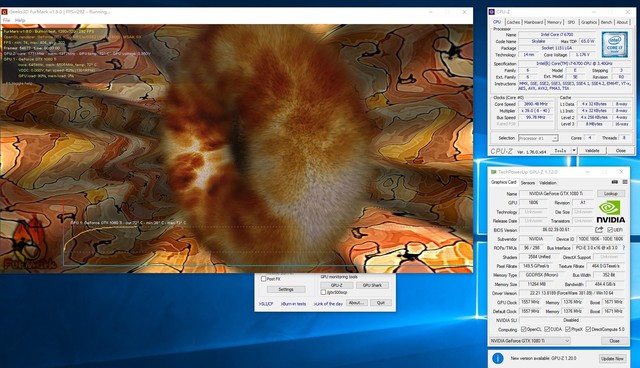Click the GPU-Z title bar app icon

pyautogui.click(x=493, y=172)
